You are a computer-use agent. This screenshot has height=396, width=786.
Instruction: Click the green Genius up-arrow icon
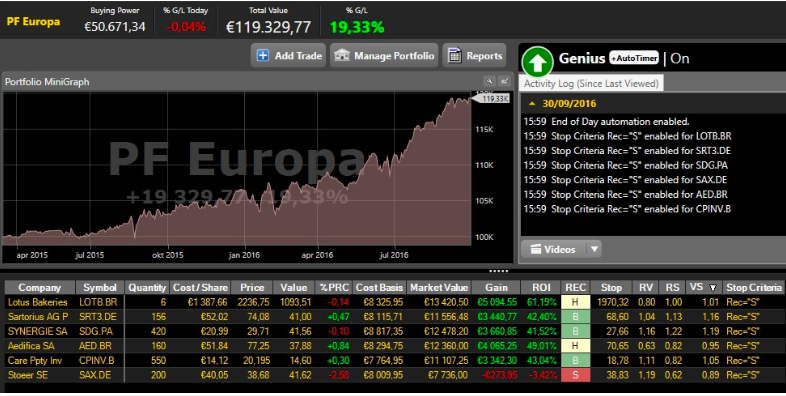(x=537, y=62)
